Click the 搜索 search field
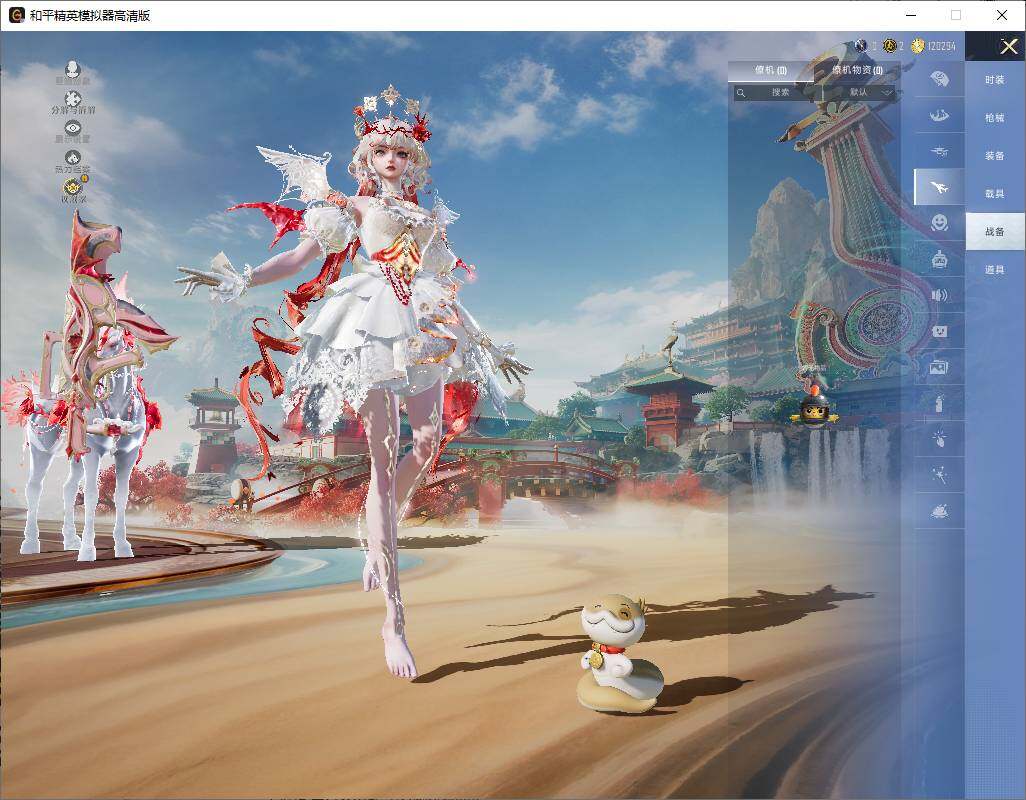1026x800 pixels. pyautogui.click(x=776, y=92)
